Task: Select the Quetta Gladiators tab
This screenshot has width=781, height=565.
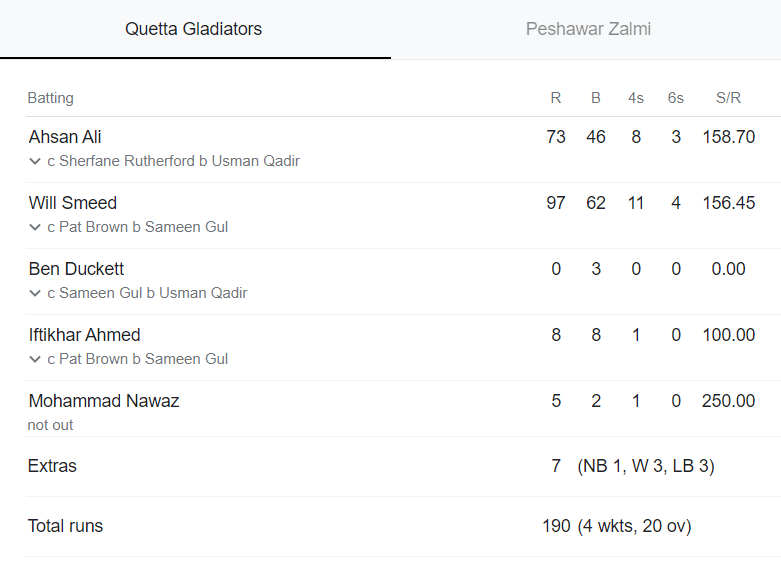Action: (193, 29)
